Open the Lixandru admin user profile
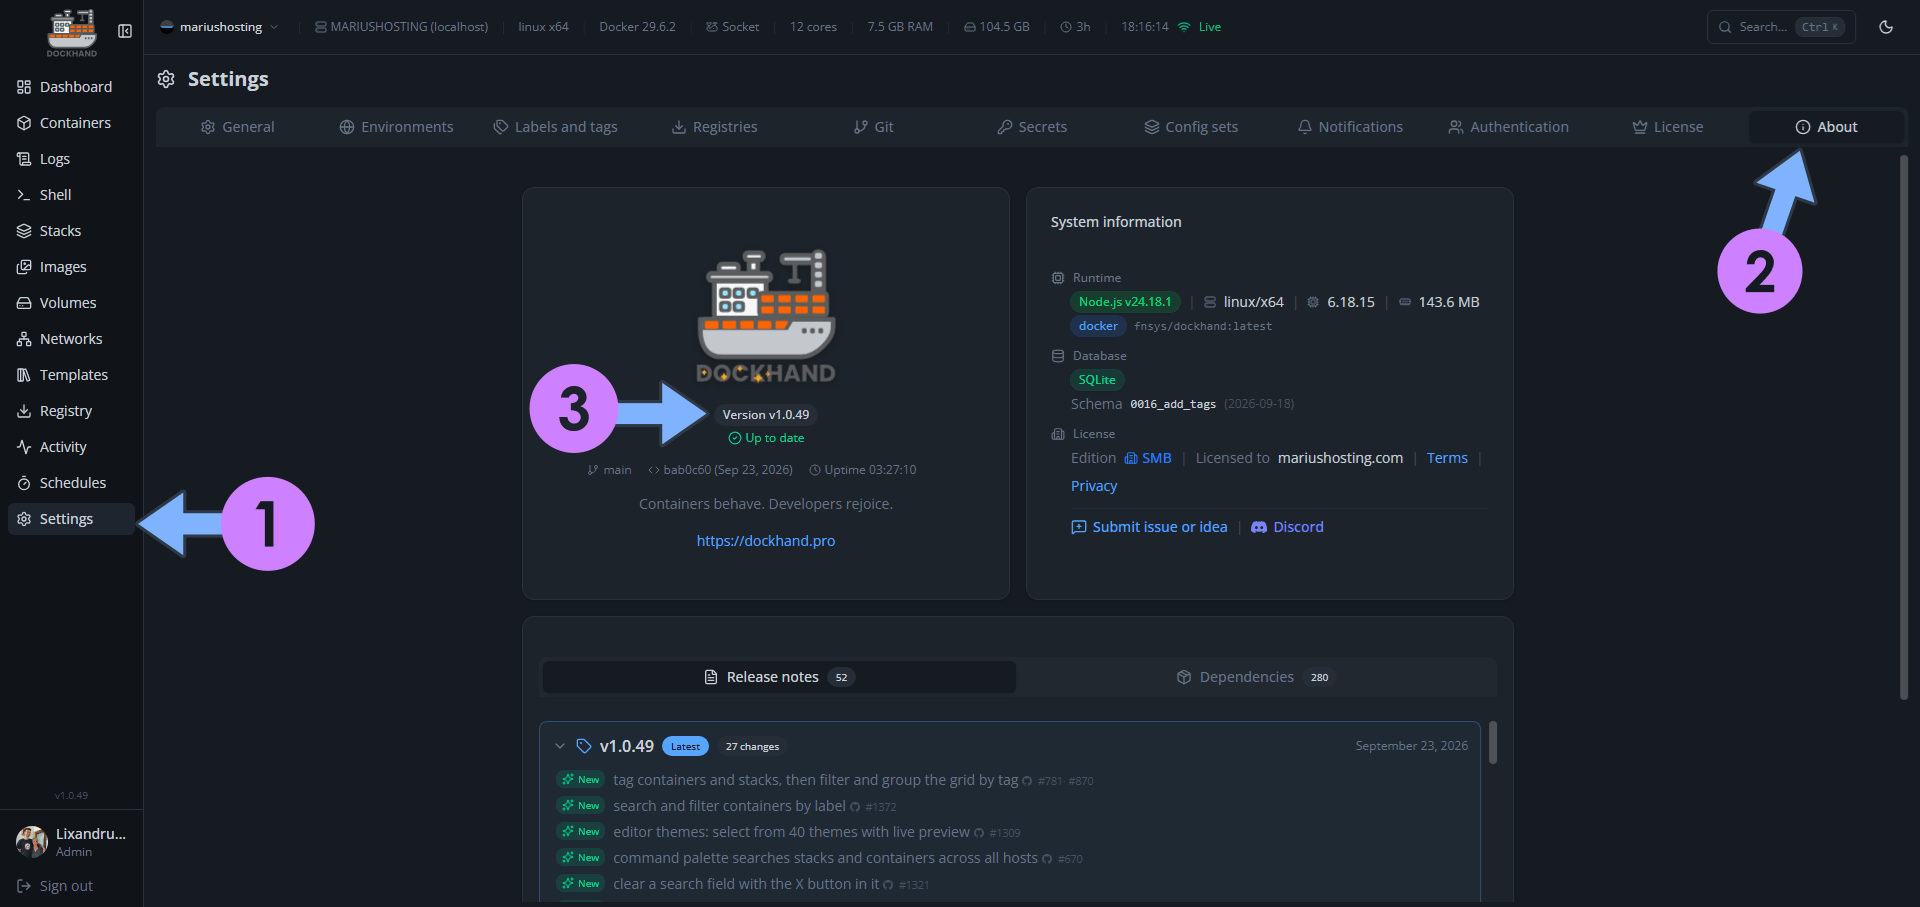 coord(71,842)
